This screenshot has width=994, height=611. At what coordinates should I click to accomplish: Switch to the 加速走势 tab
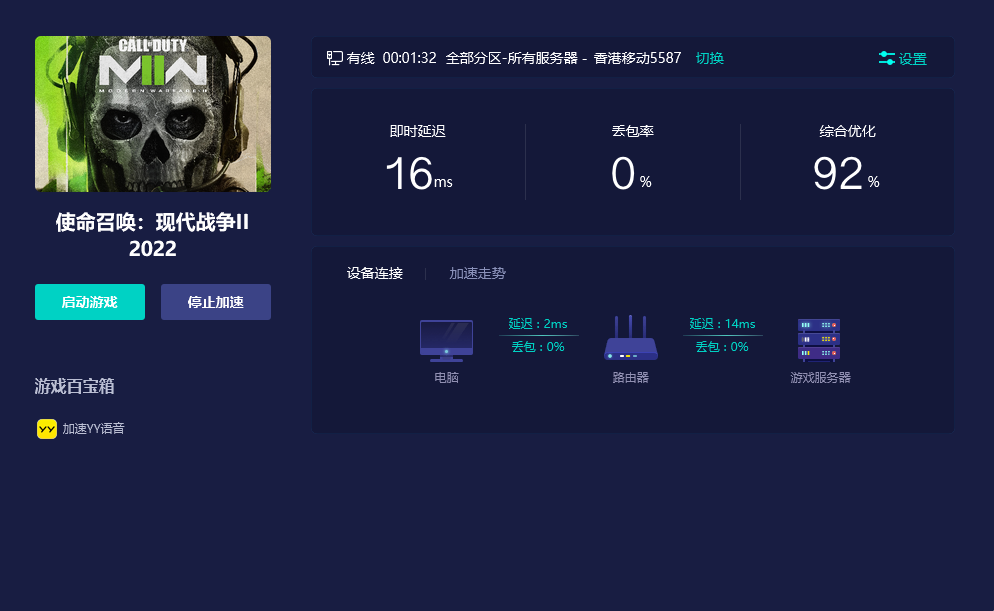click(x=477, y=273)
